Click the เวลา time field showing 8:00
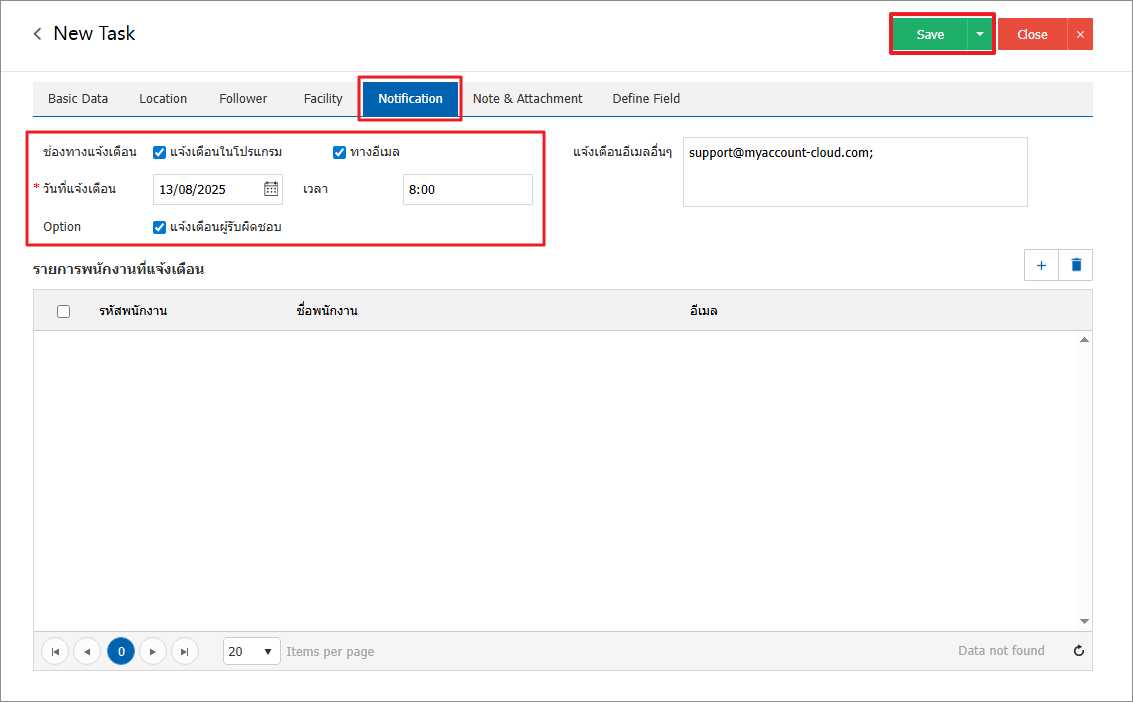The height and width of the screenshot is (702, 1133). [x=467, y=189]
